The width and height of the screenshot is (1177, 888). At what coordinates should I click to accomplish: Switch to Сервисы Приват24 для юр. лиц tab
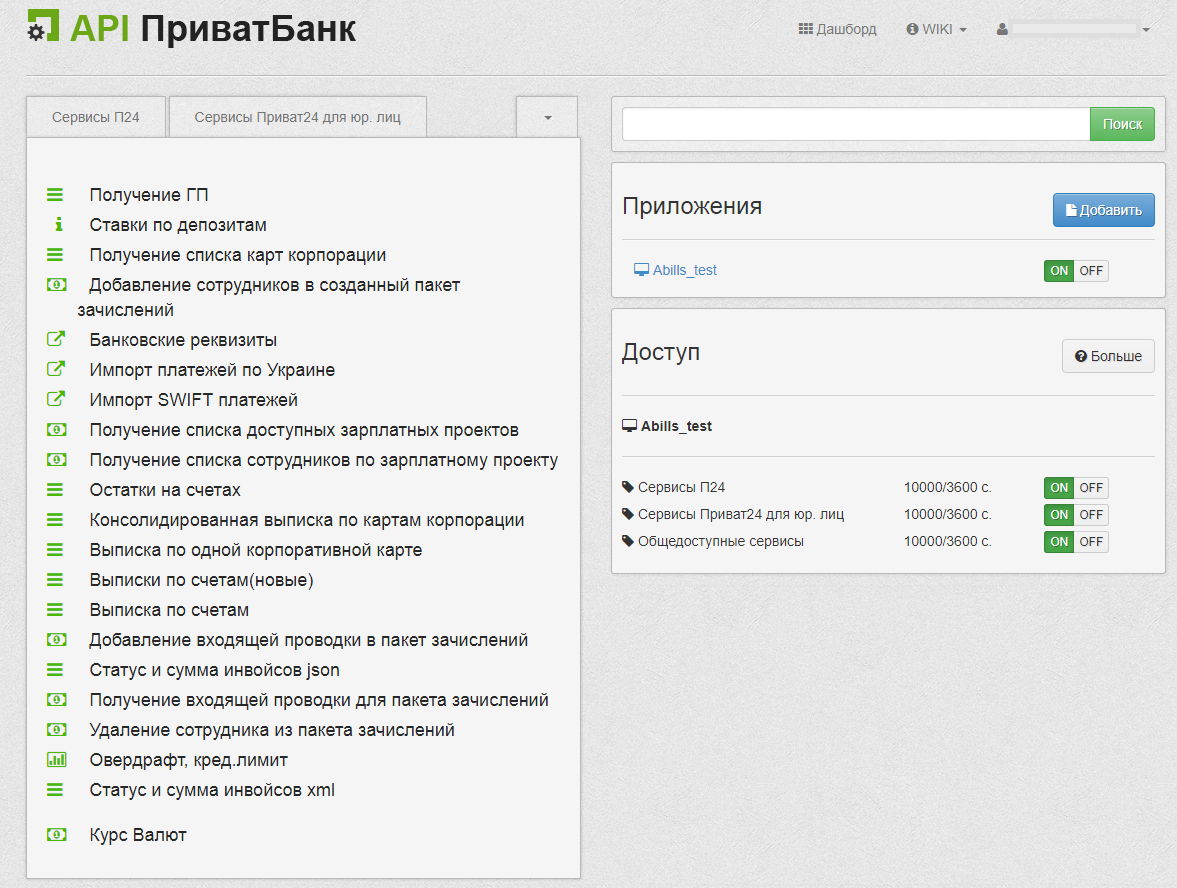click(x=298, y=117)
